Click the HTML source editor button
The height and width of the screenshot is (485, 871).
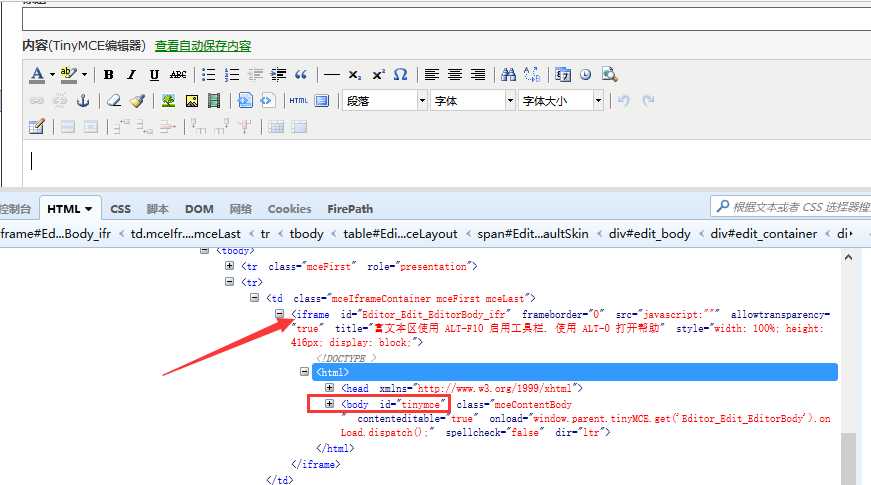coord(298,101)
